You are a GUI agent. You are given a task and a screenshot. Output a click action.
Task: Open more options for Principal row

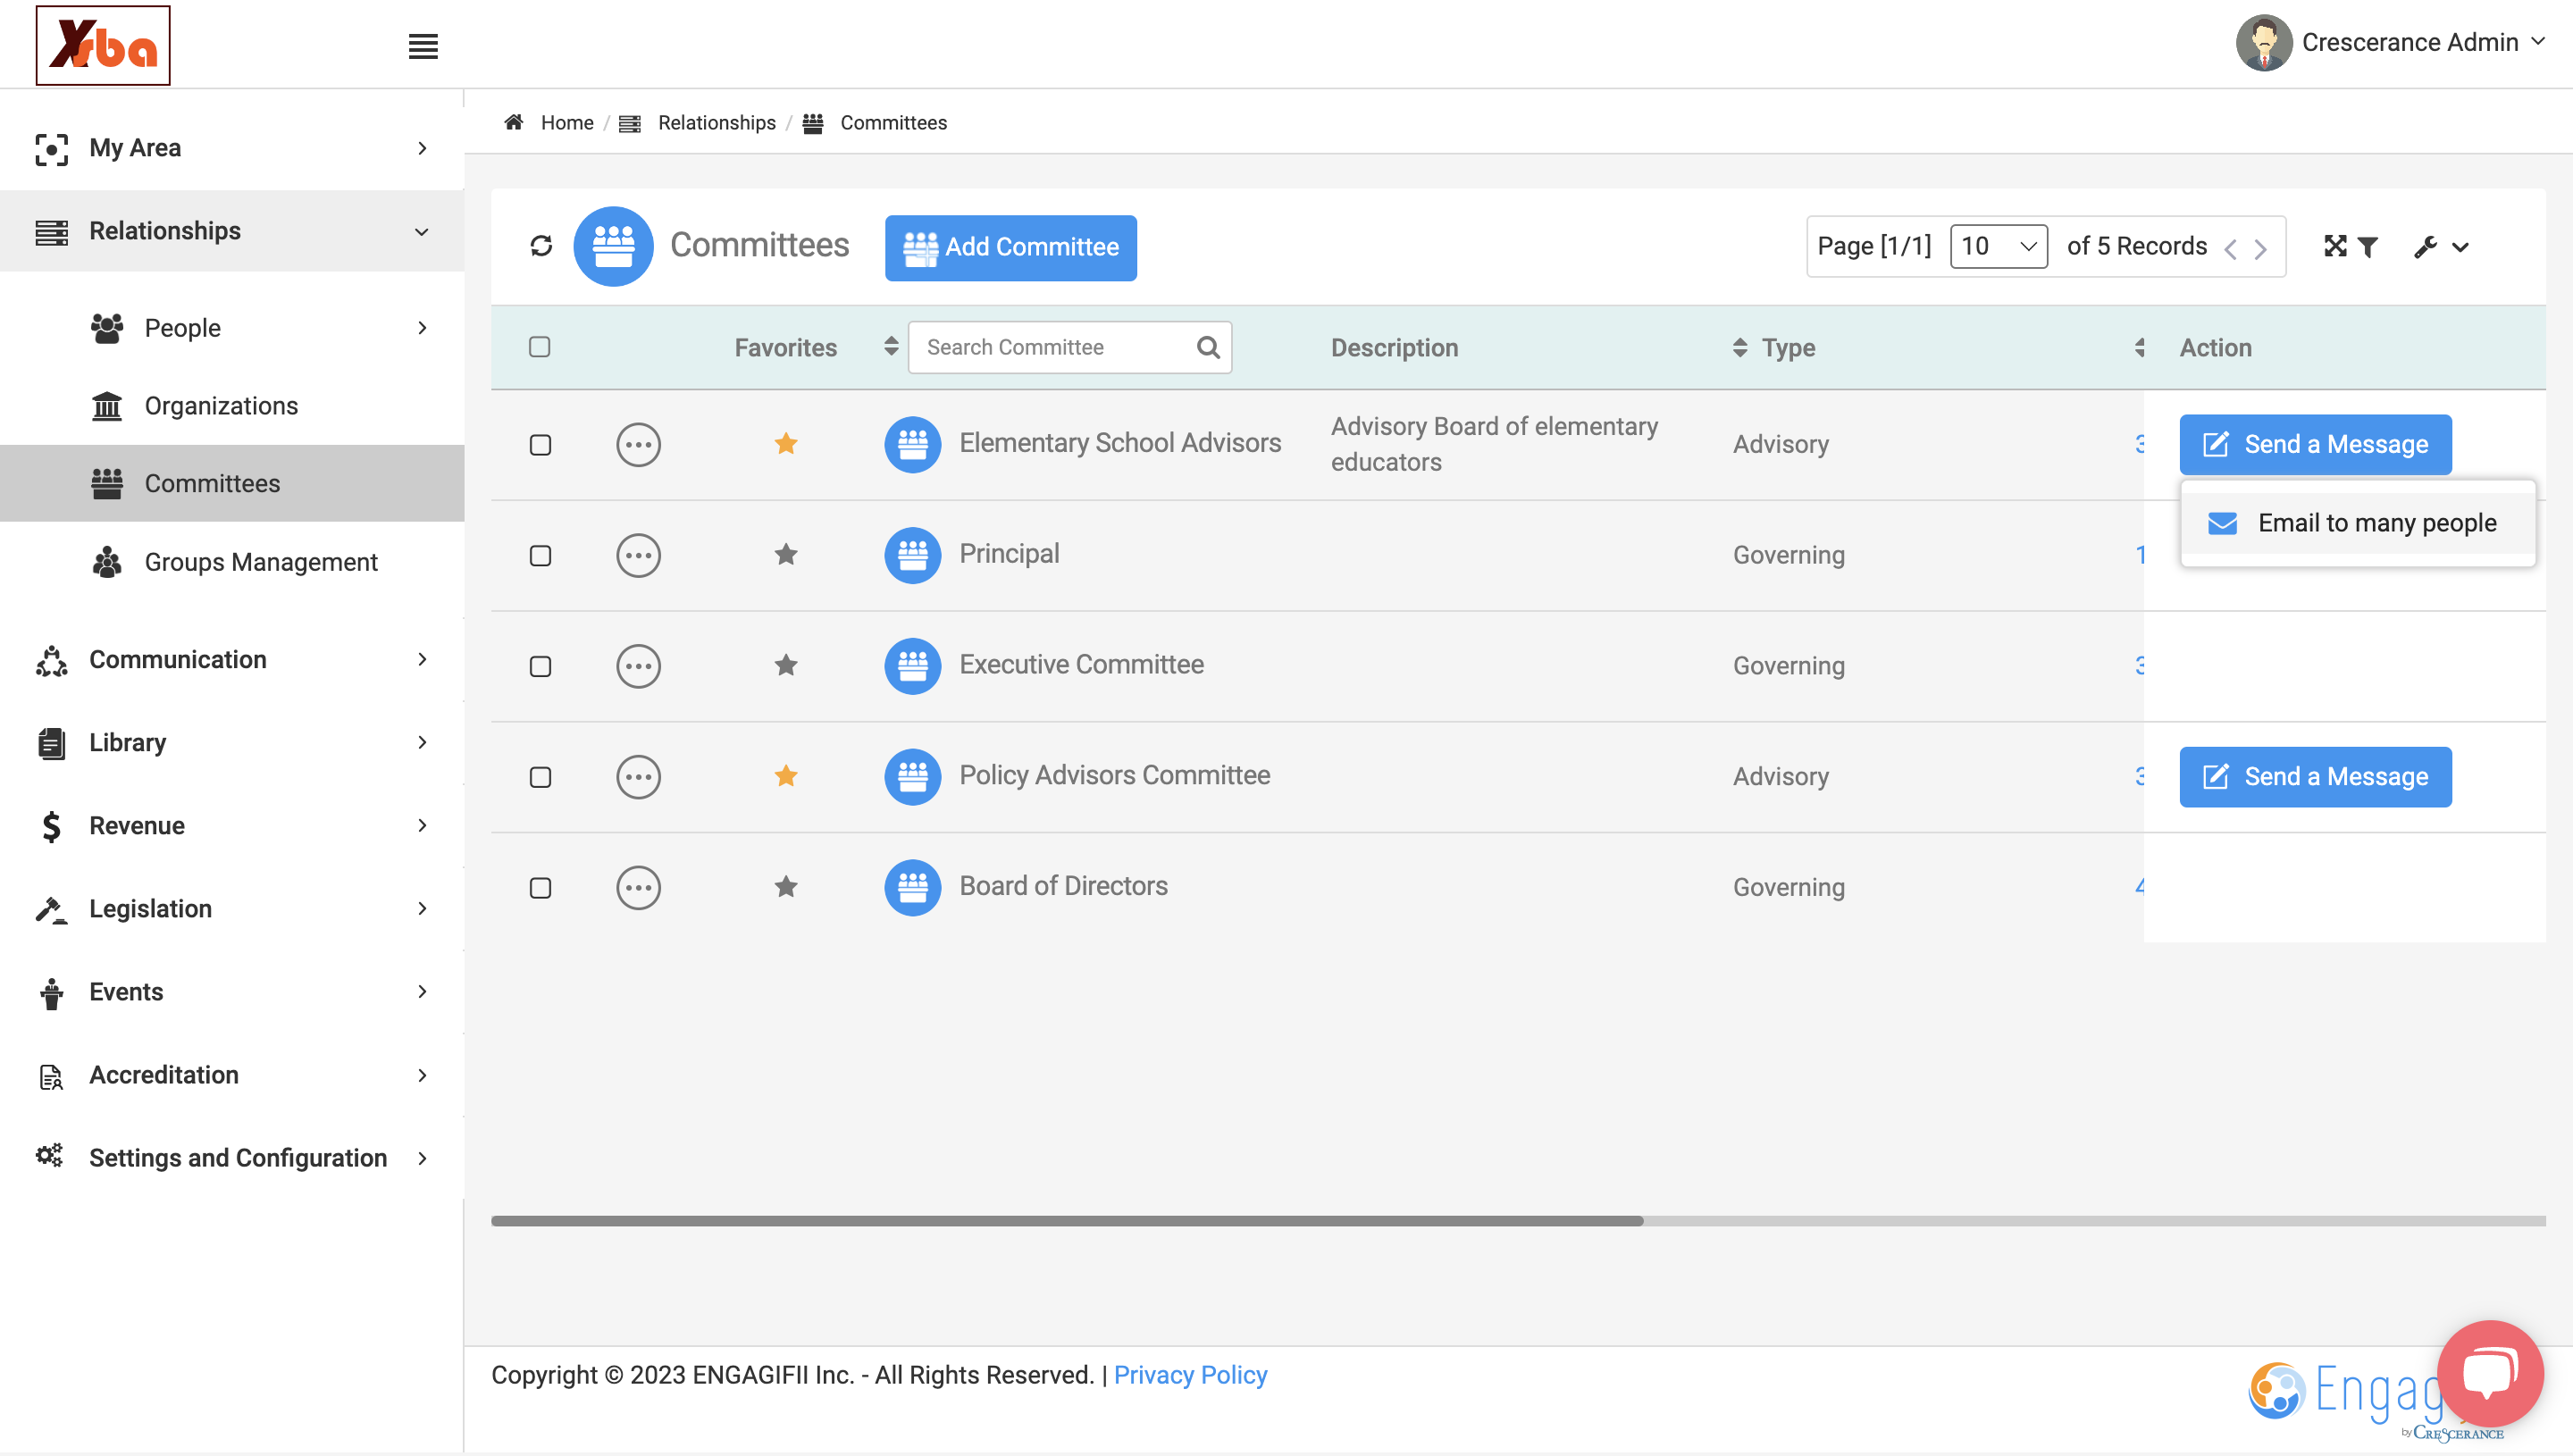(638, 555)
